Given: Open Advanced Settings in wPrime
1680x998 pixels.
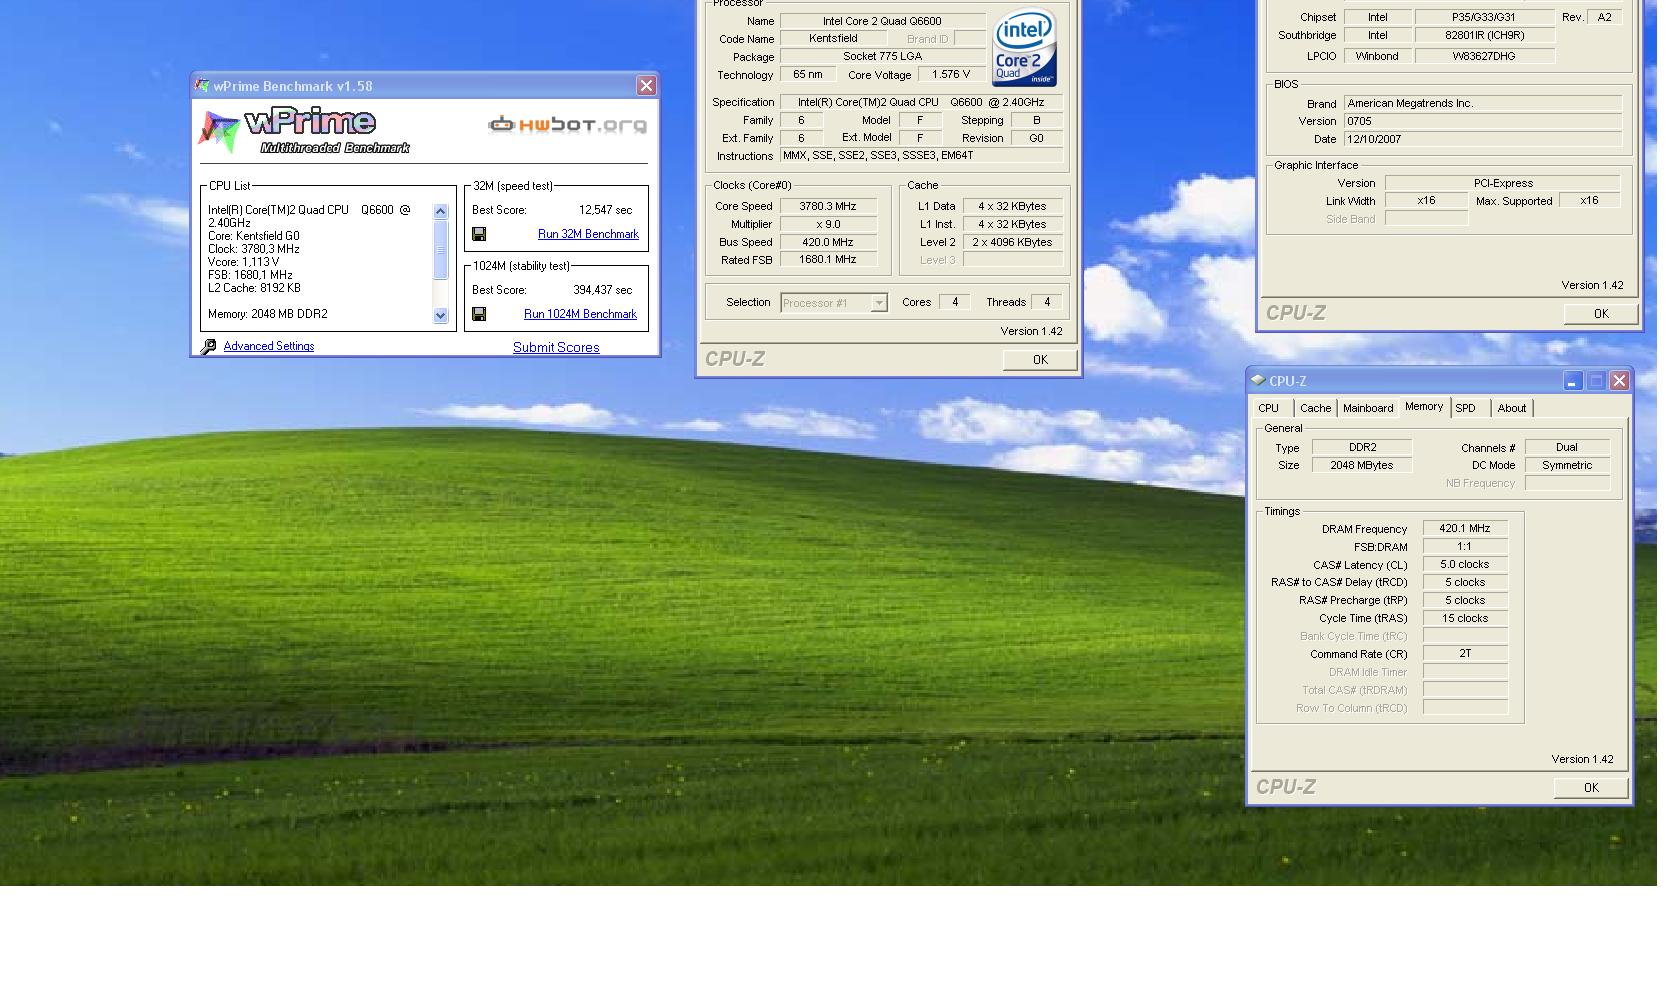Looking at the screenshot, I should tap(269, 346).
